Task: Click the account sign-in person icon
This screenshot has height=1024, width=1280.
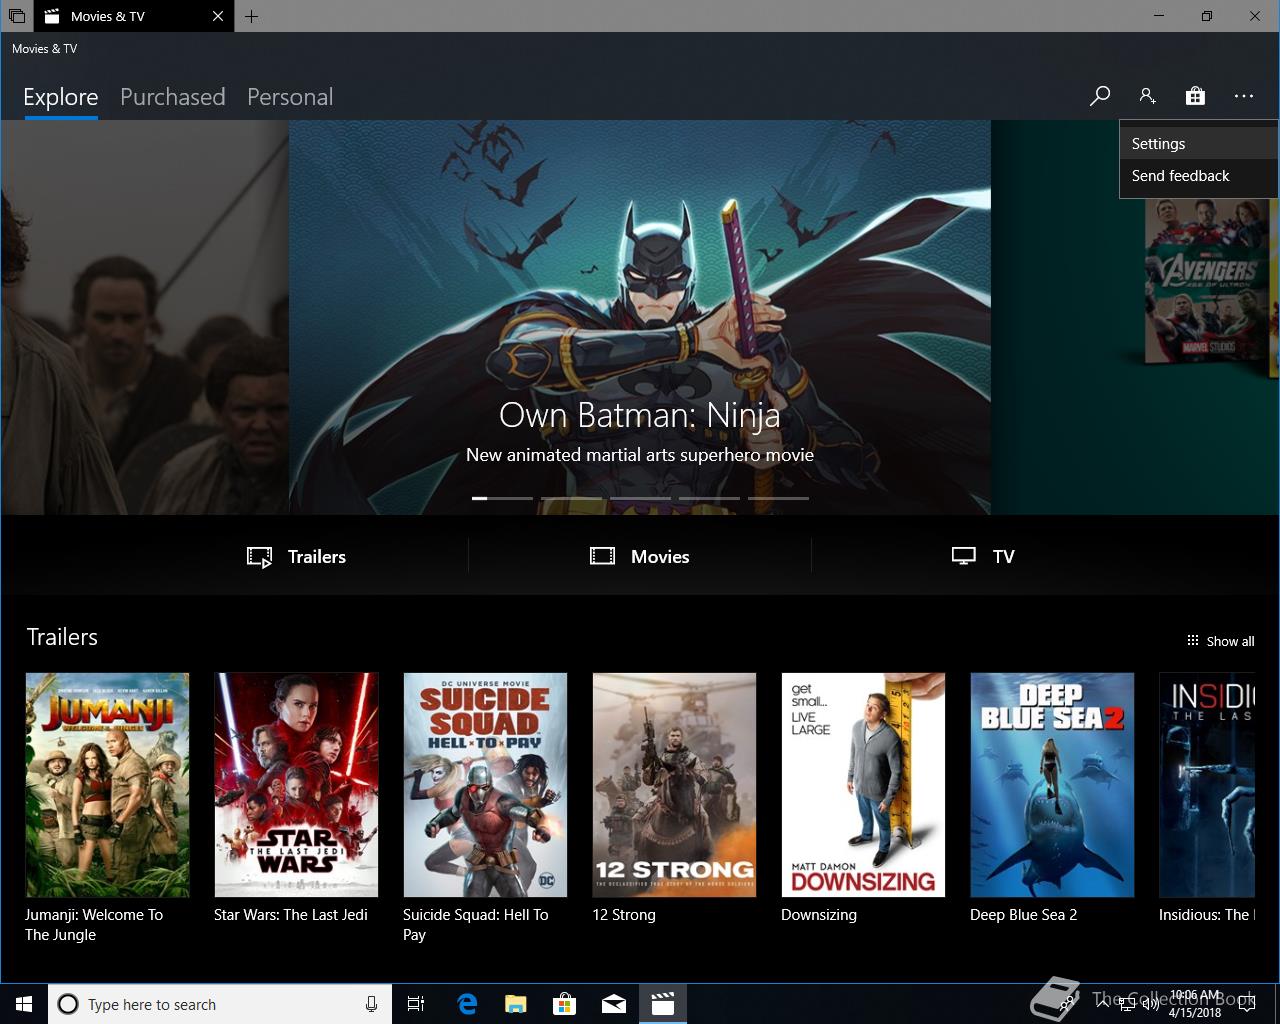Action: 1147,96
